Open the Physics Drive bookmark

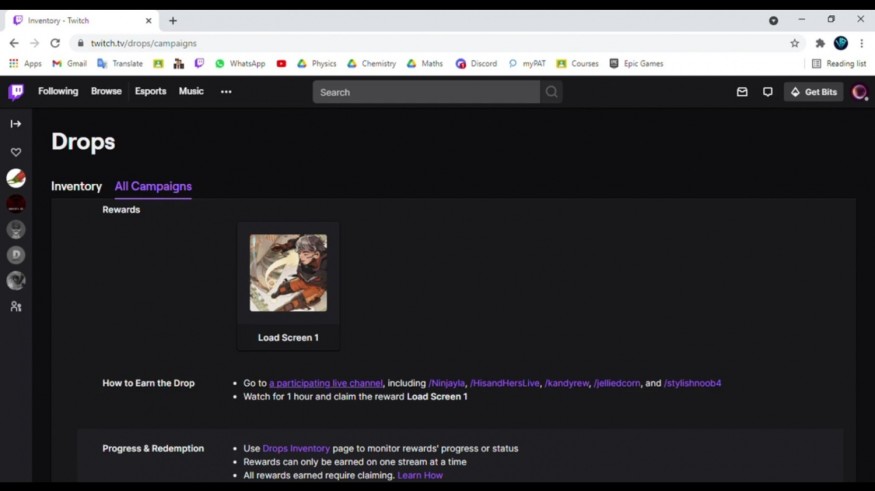[x=316, y=64]
